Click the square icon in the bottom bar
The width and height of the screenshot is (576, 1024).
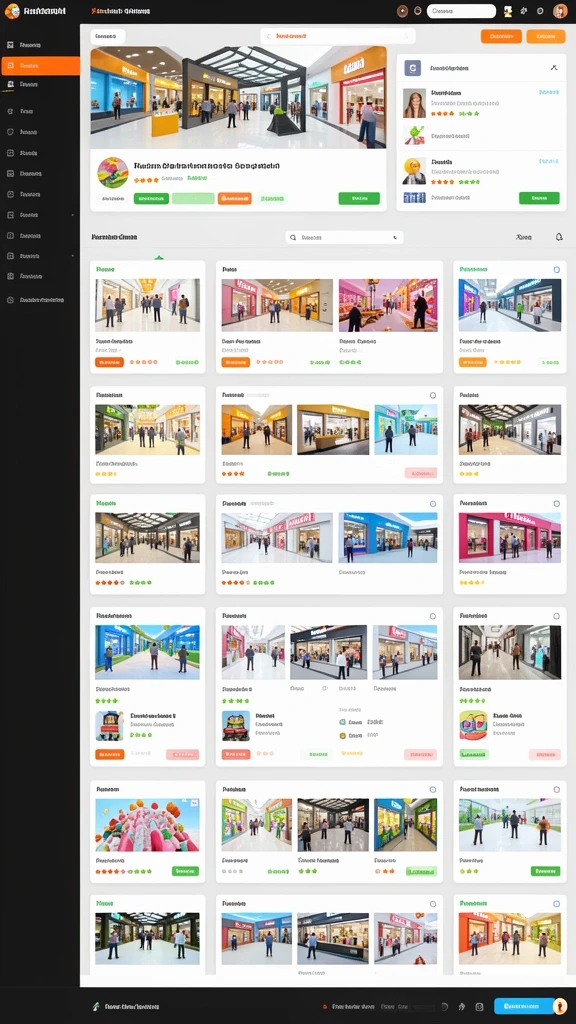point(479,1006)
